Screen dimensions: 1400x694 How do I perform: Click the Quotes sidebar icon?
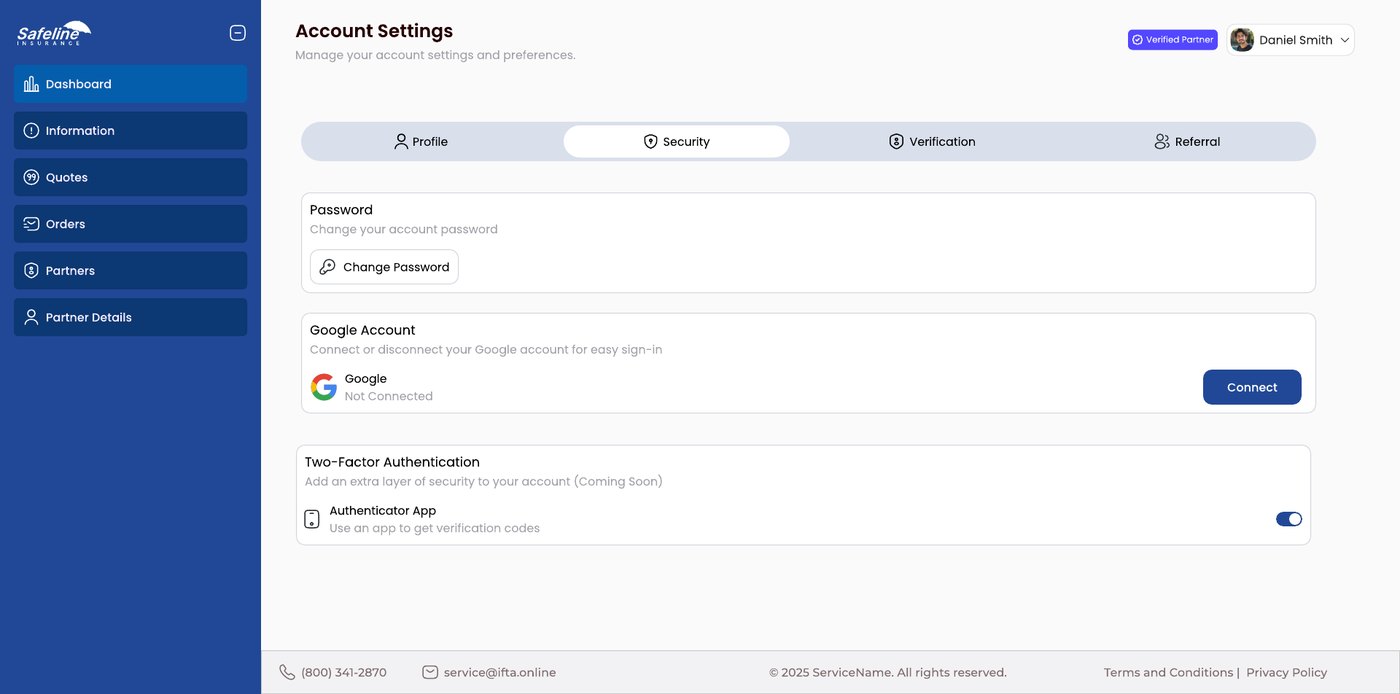[x=31, y=177]
